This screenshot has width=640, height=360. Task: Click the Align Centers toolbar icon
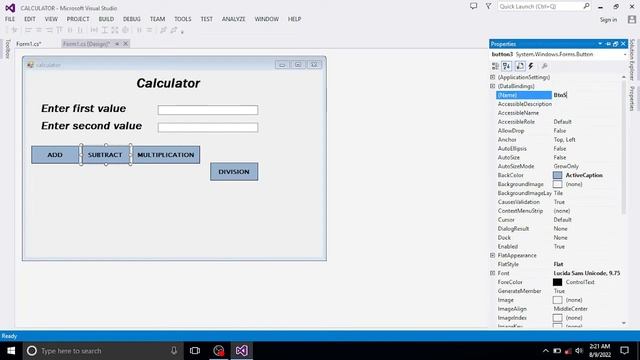point(39,30)
